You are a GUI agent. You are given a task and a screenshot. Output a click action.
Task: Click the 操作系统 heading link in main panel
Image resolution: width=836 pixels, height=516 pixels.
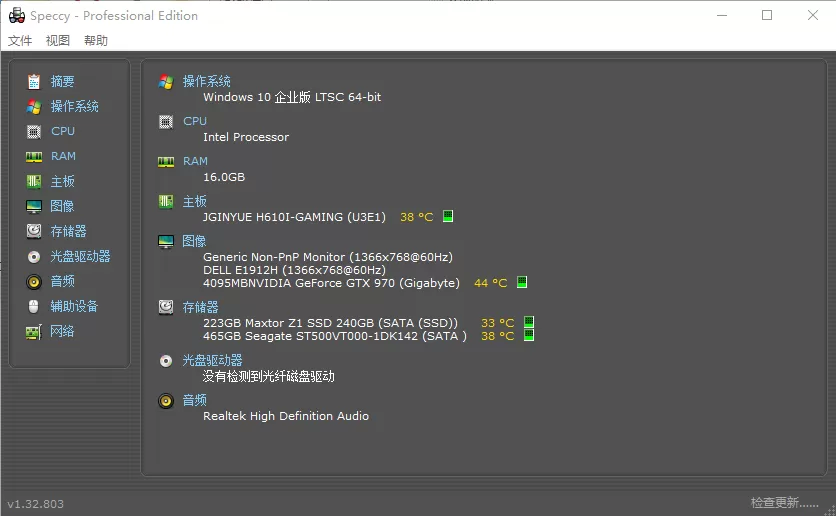pos(207,82)
